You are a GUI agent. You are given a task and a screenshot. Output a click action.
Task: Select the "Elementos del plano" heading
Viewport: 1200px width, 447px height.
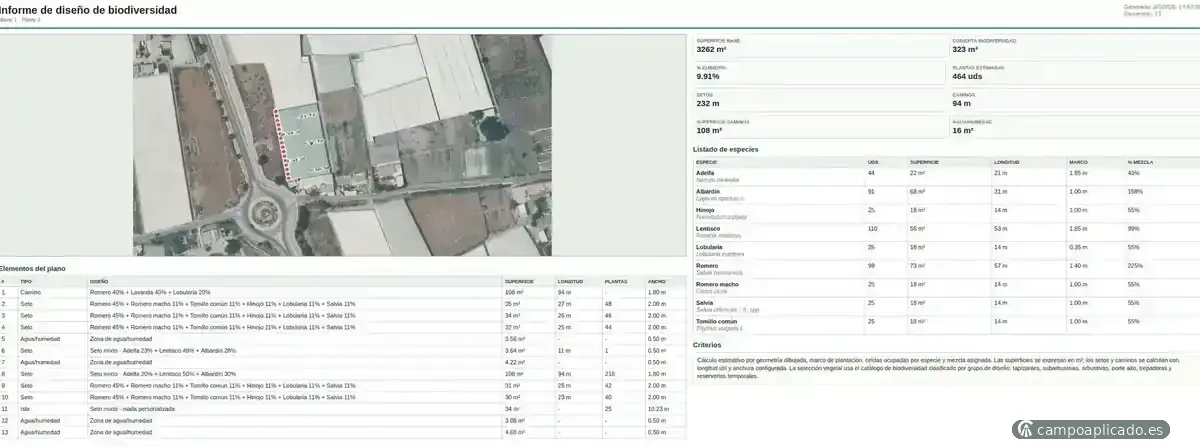click(x=33, y=268)
